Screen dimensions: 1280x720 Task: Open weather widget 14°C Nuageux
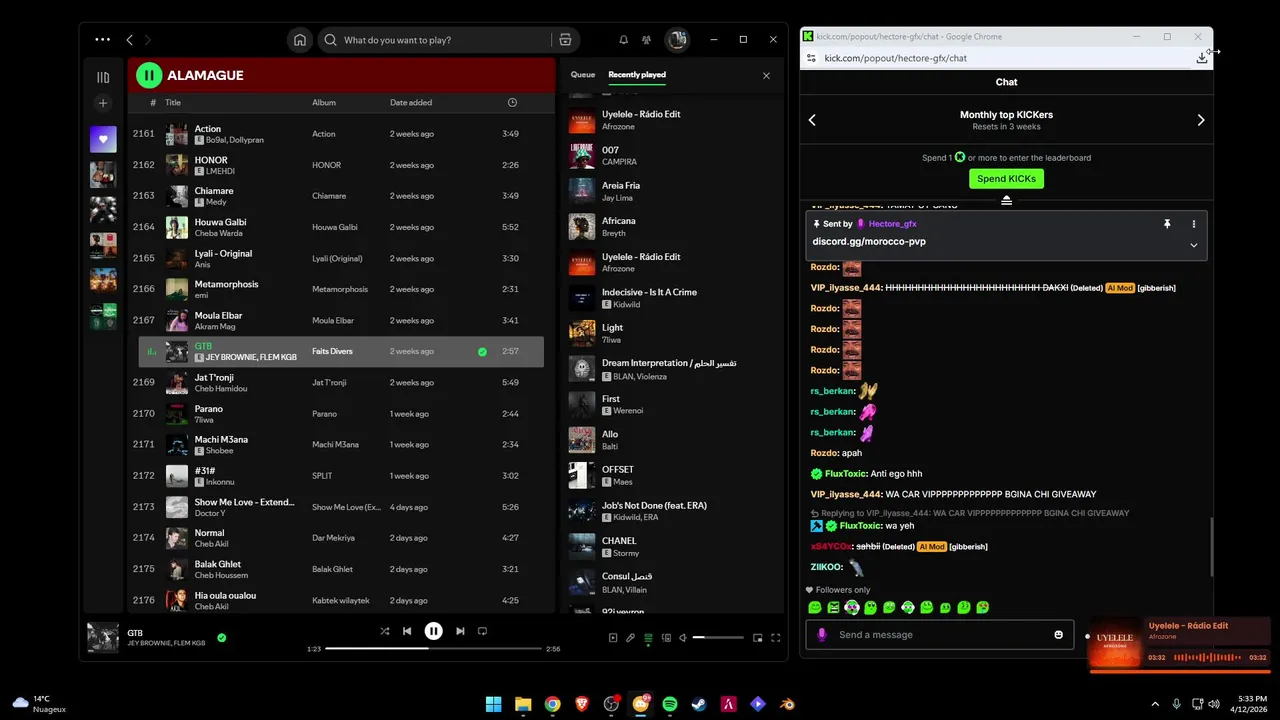tap(39, 703)
